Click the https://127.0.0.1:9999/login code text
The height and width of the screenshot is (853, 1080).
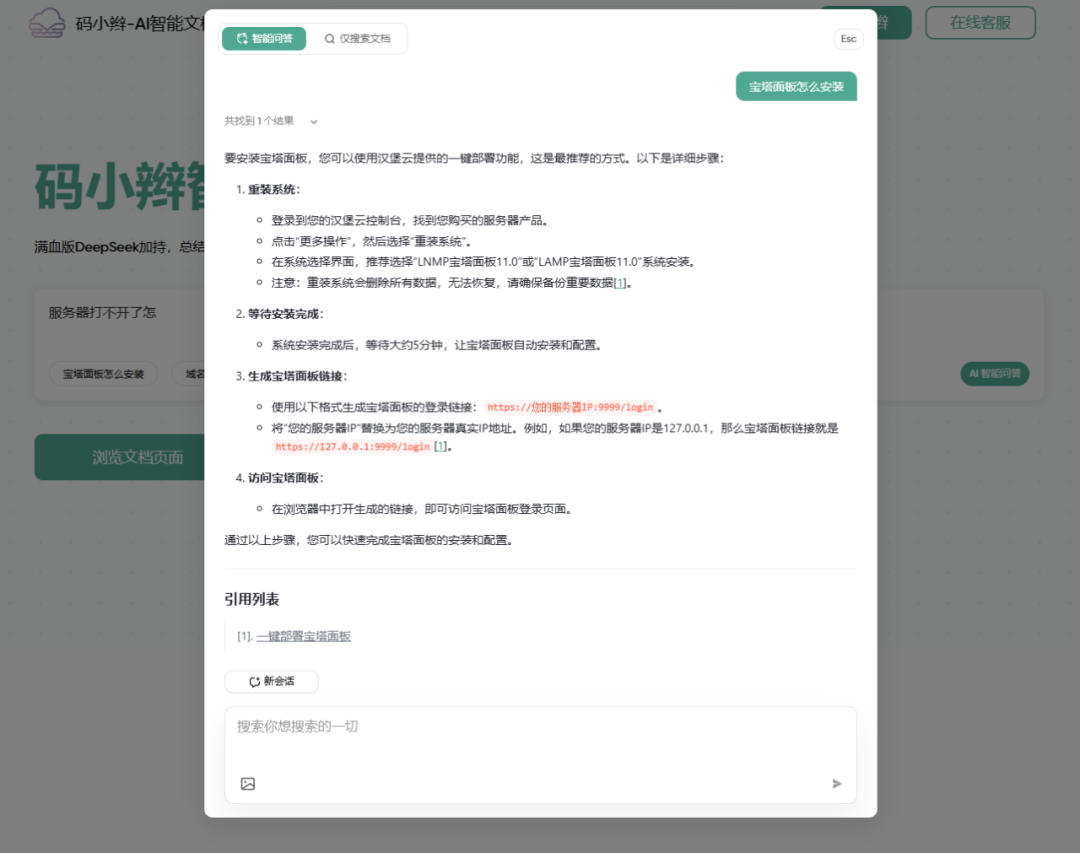(x=352, y=447)
